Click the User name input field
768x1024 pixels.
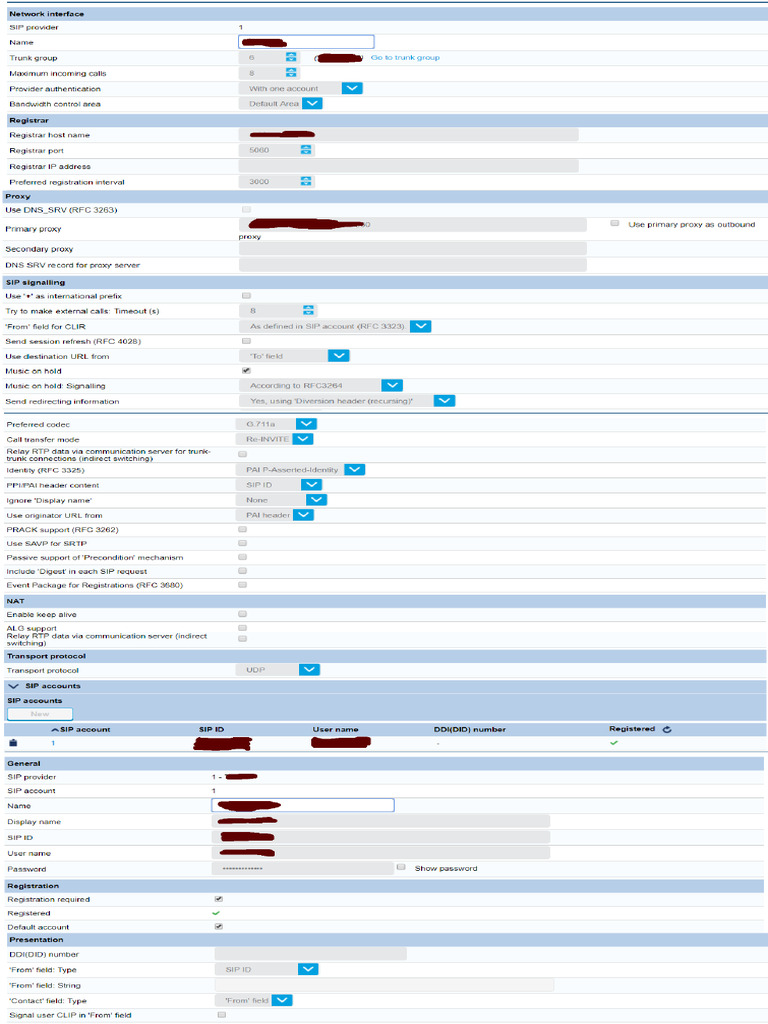(381, 853)
